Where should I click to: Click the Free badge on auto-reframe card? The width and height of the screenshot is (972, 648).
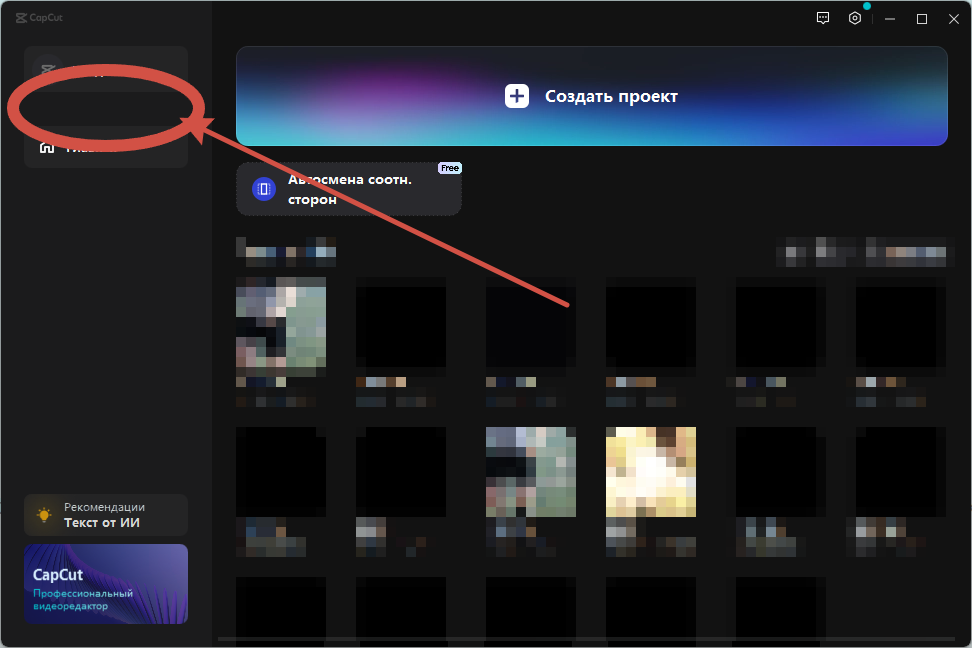coord(450,168)
